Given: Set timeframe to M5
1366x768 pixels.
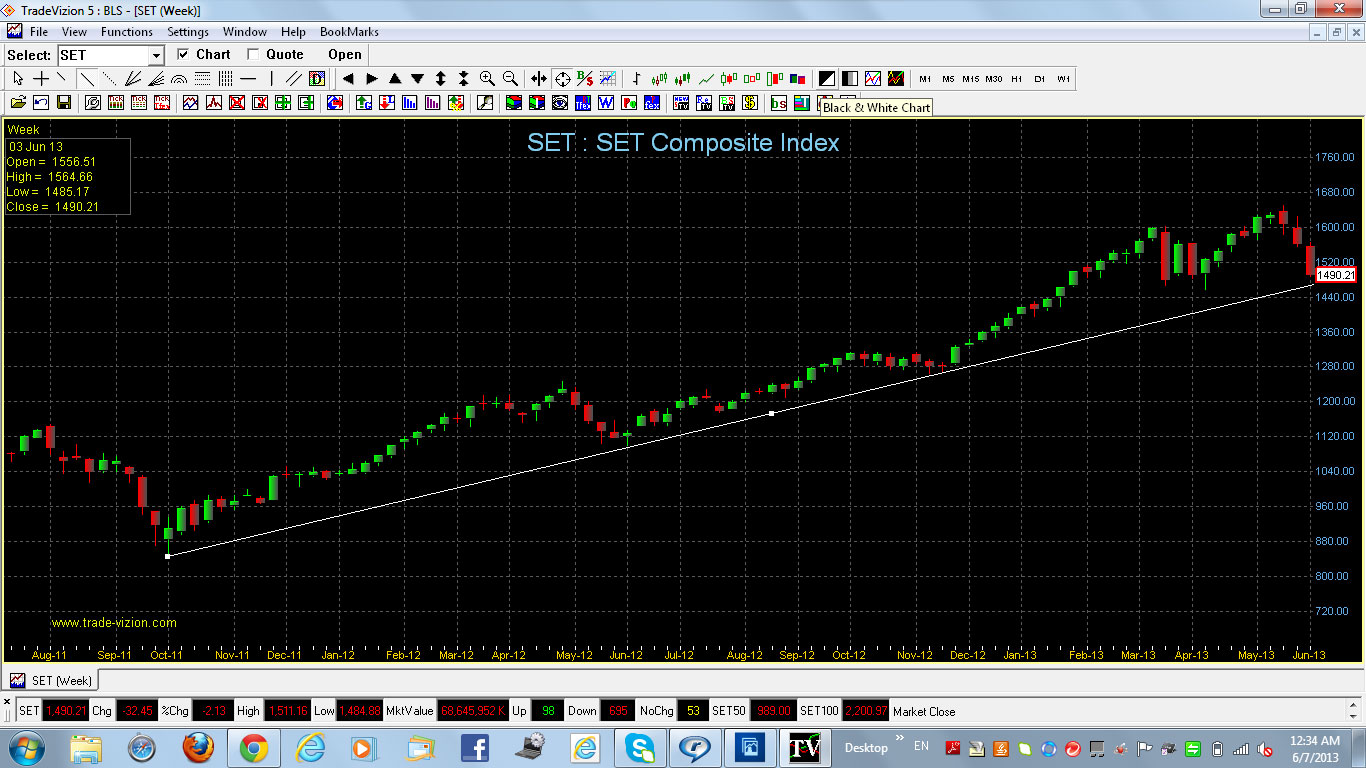Looking at the screenshot, I should pos(948,78).
